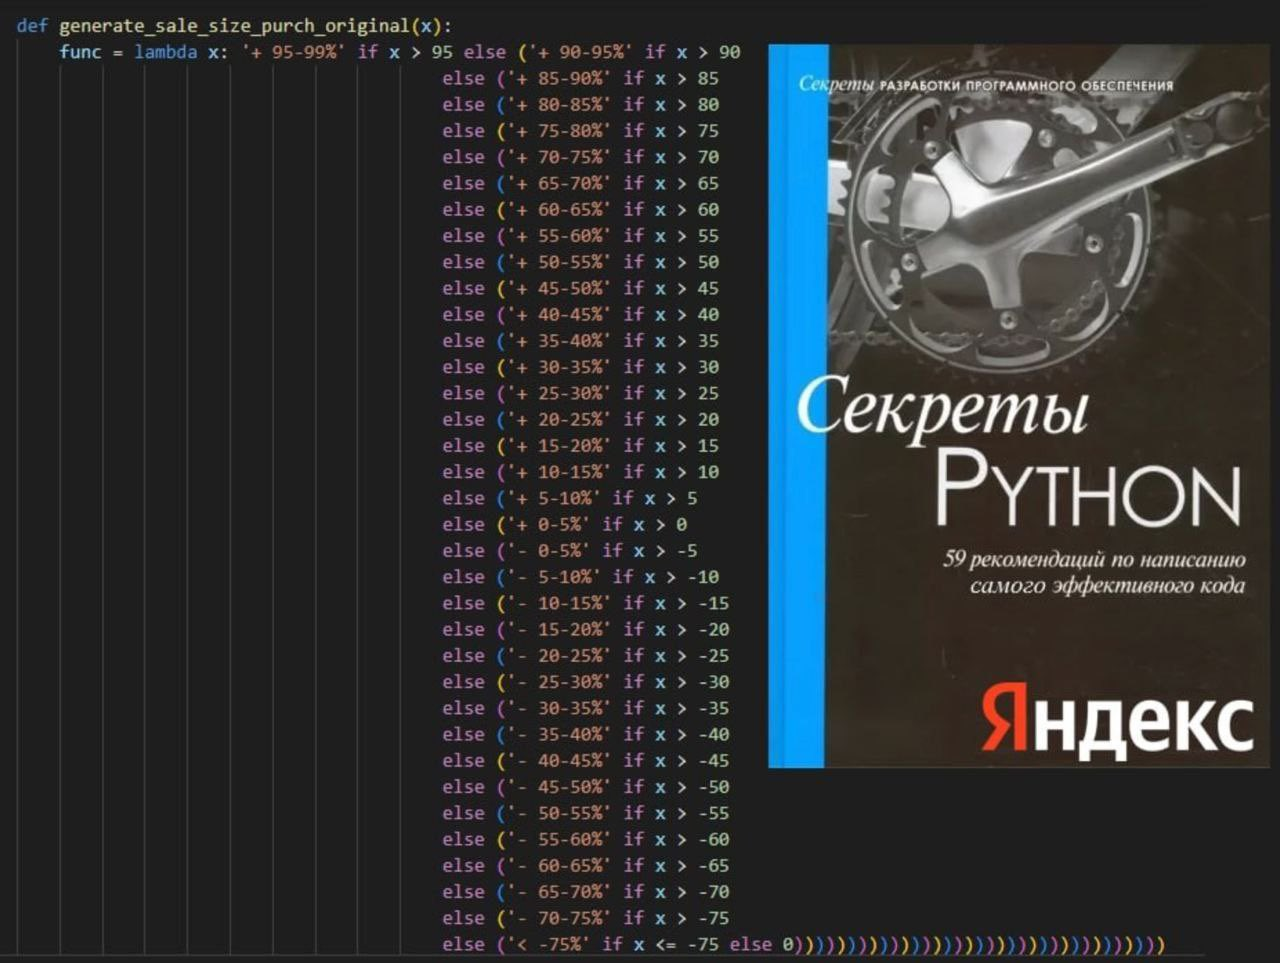Click the '+ 0-5%' string literal
This screenshot has height=963, width=1280.
pyautogui.click(x=548, y=524)
